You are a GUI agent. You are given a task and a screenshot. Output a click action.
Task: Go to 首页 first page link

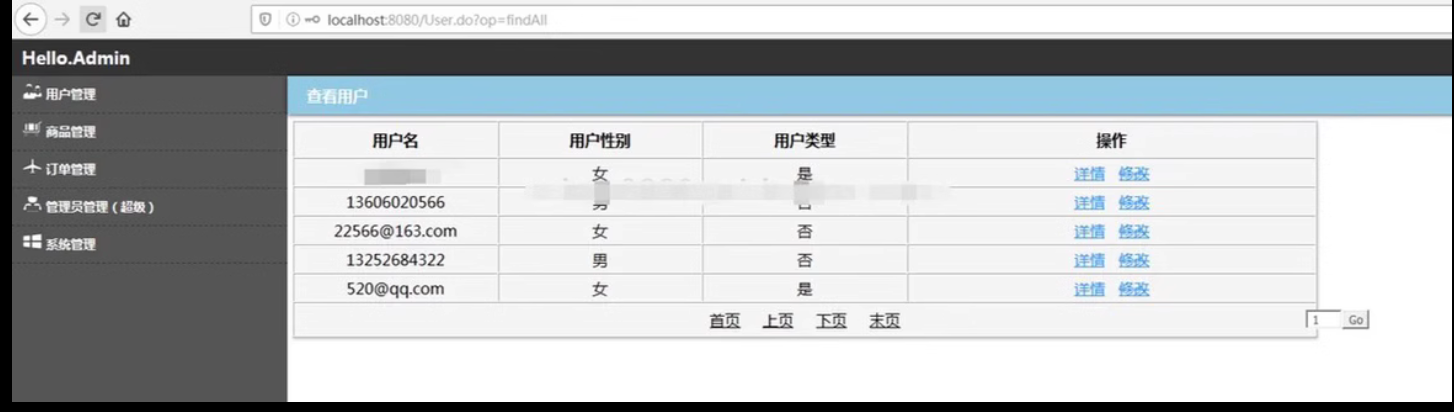click(725, 321)
